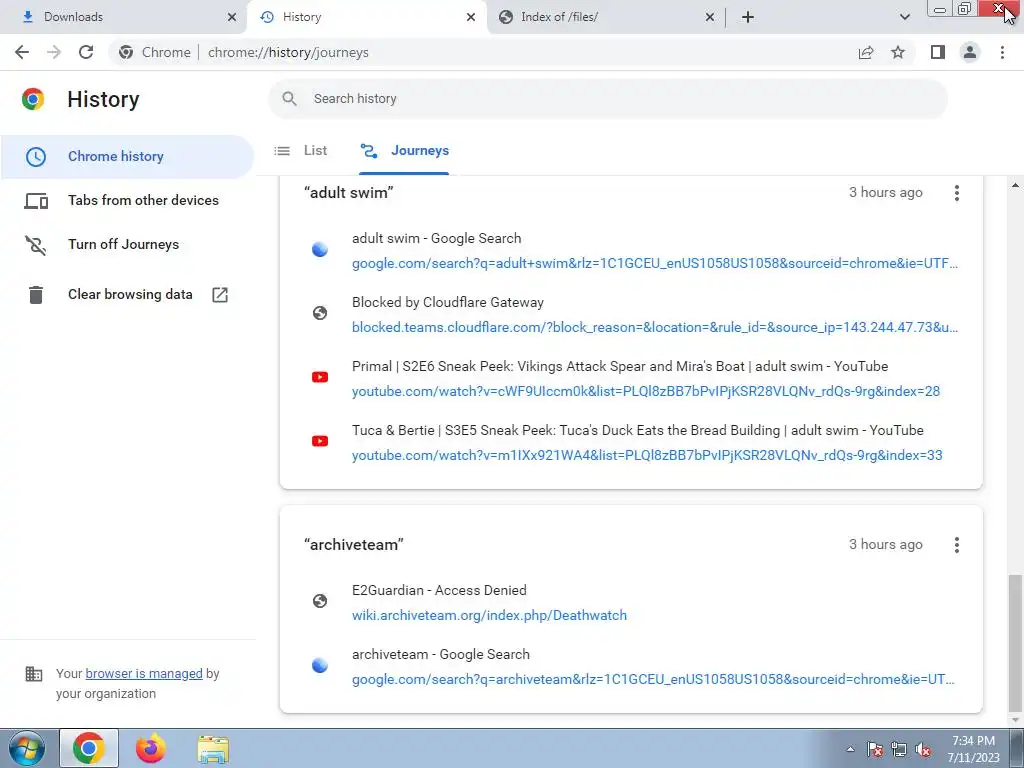This screenshot has width=1024, height=768.
Task: Open the profile avatar menu
Action: pyautogui.click(x=970, y=52)
